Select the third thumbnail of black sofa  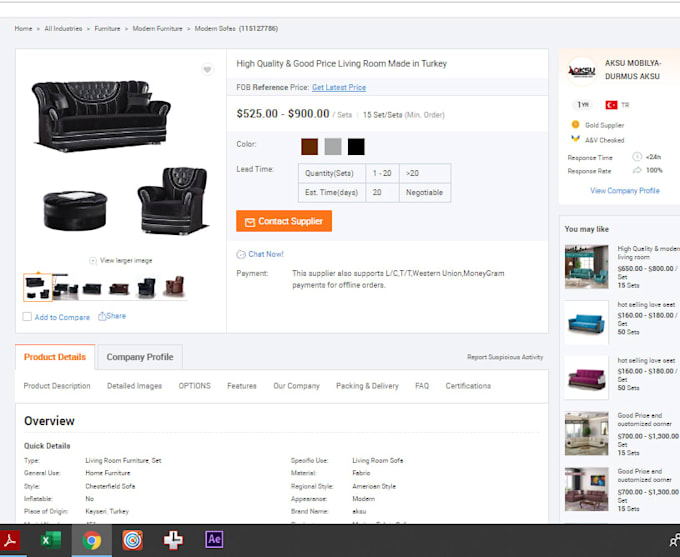coord(92,288)
